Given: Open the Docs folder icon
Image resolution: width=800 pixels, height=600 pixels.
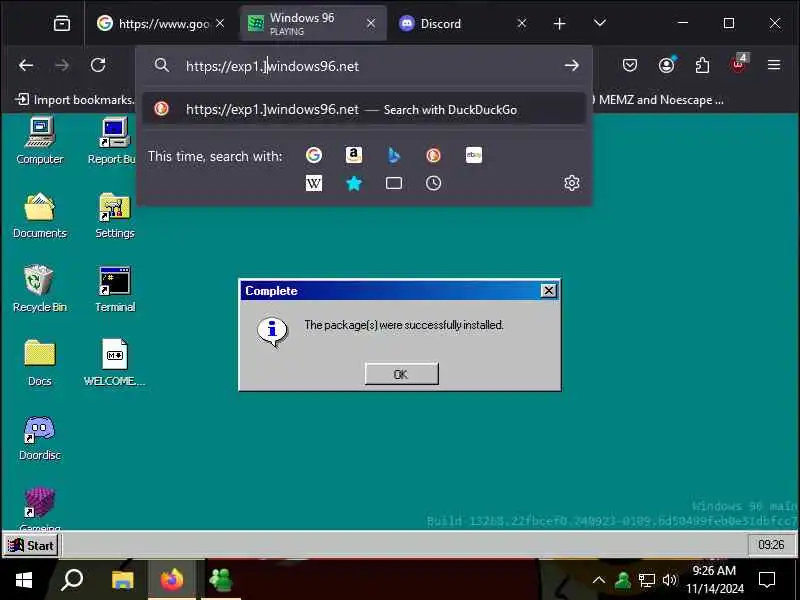Looking at the screenshot, I should click(x=39, y=363).
